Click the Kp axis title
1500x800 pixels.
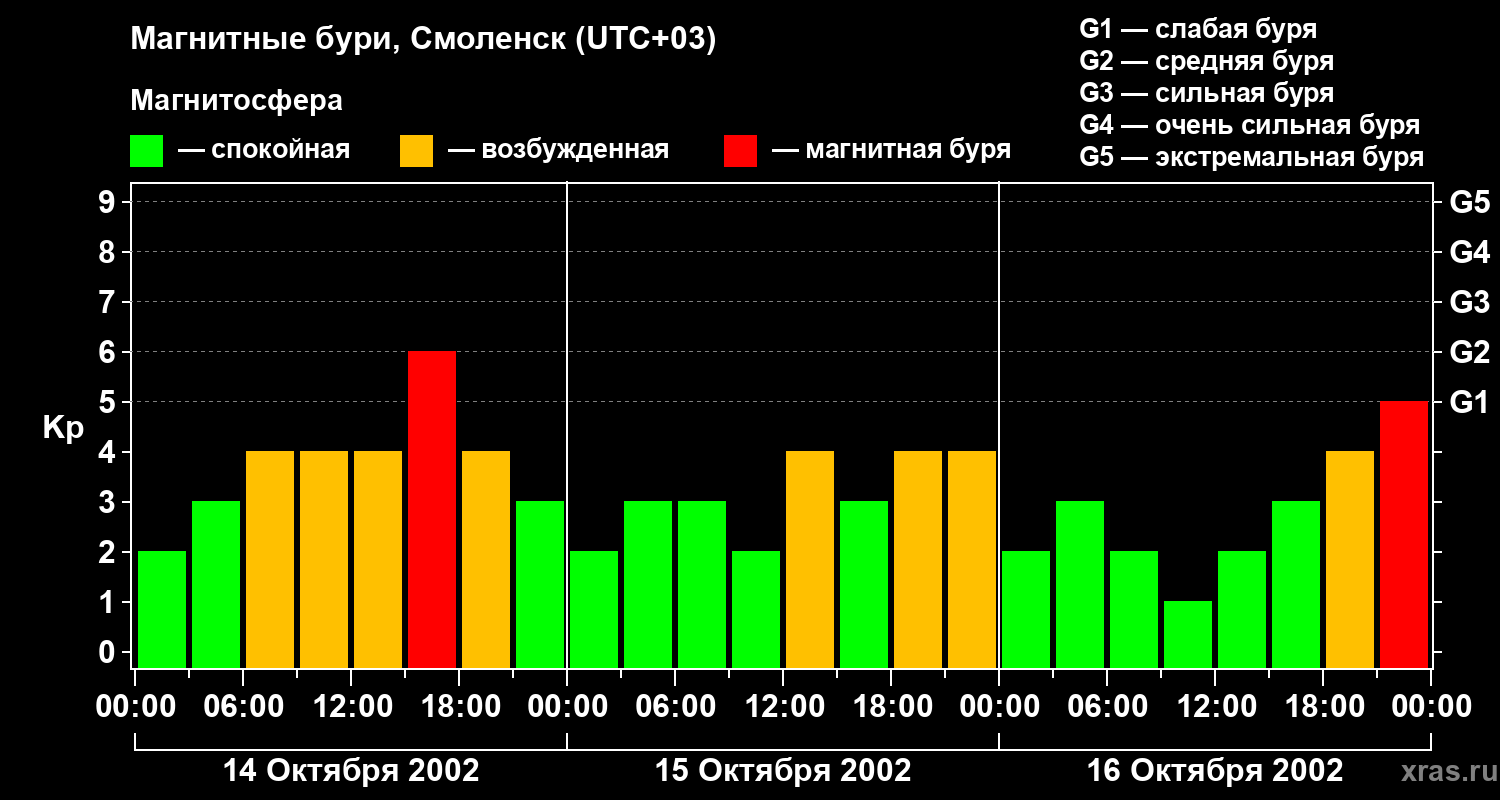[x=64, y=428]
